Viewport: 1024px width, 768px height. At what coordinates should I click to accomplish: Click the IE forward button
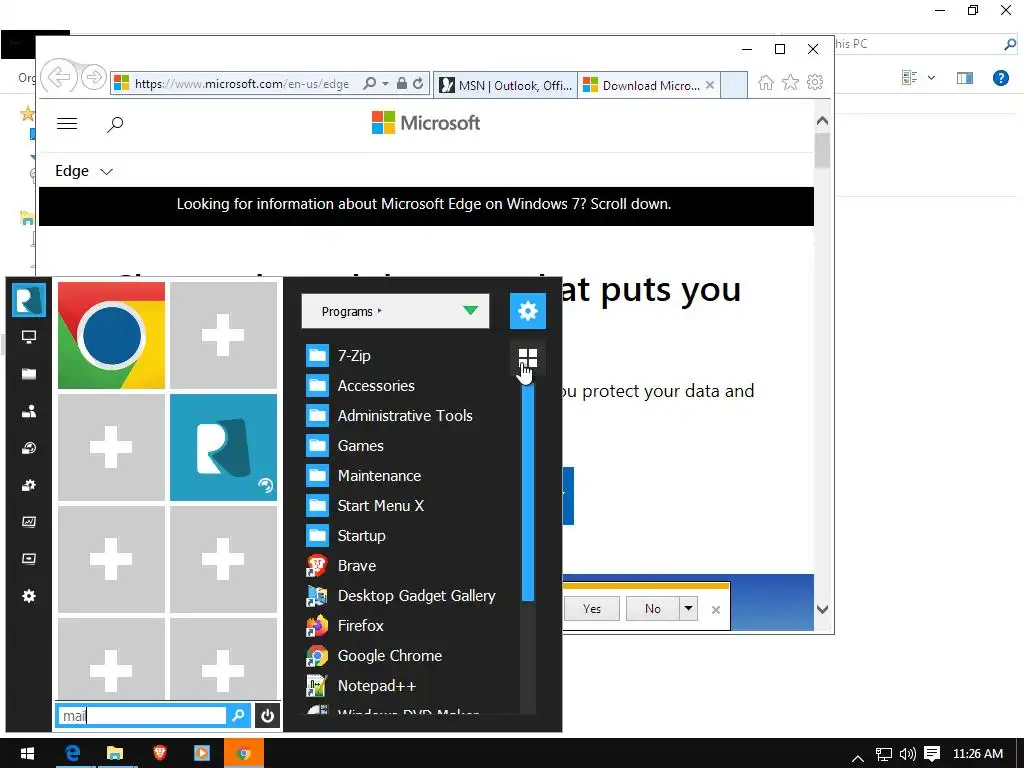[94, 78]
